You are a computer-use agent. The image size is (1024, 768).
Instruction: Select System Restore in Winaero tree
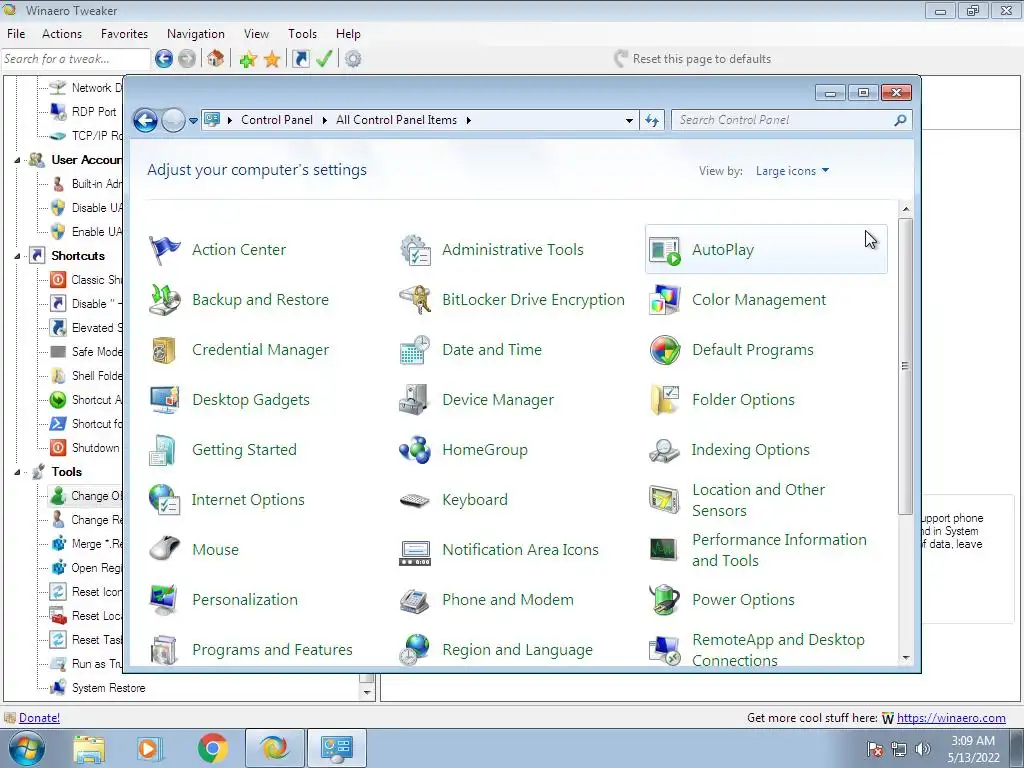click(108, 688)
